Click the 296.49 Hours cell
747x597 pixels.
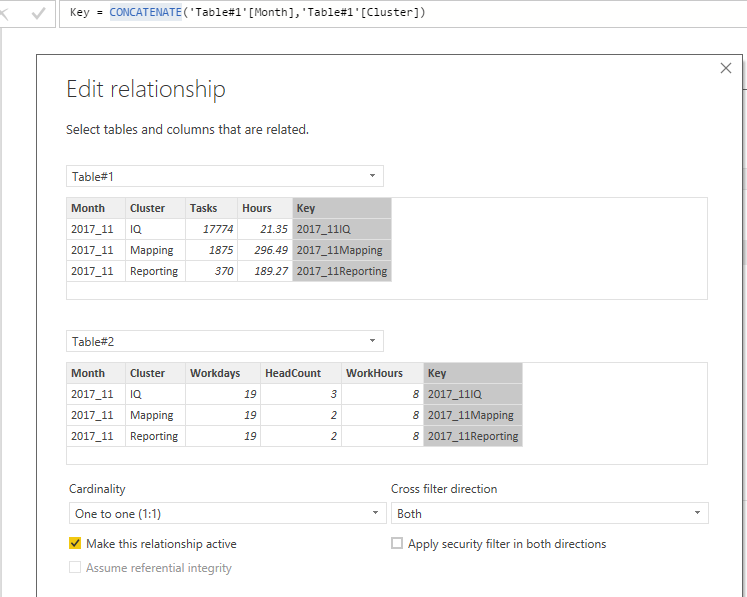[265, 250]
